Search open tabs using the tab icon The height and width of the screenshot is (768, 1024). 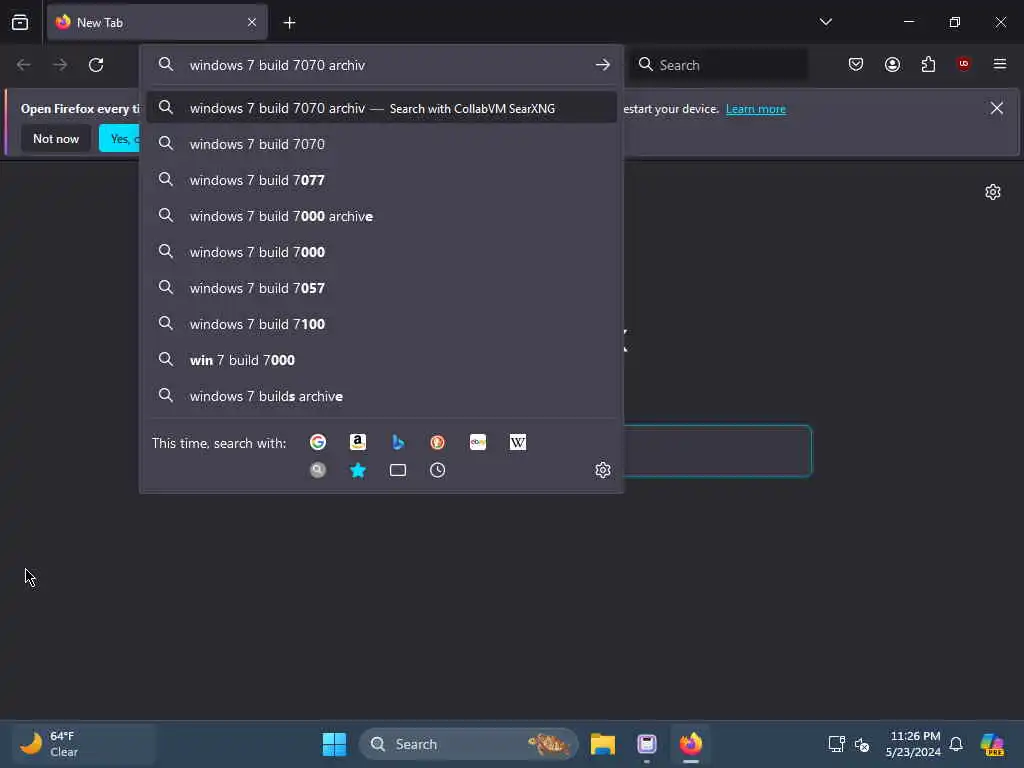[x=398, y=470]
